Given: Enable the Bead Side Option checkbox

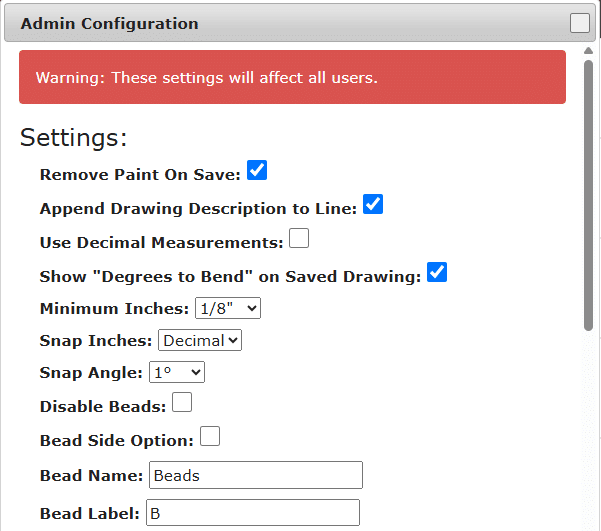Looking at the screenshot, I should pos(210,437).
